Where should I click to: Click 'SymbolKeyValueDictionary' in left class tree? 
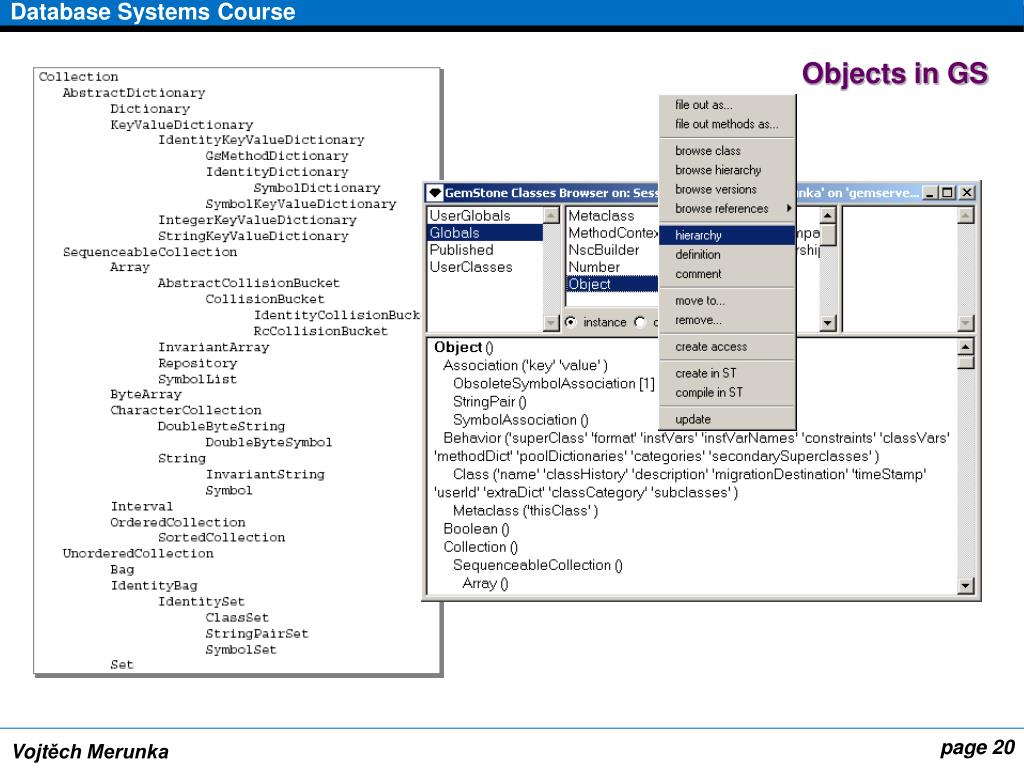(x=301, y=204)
